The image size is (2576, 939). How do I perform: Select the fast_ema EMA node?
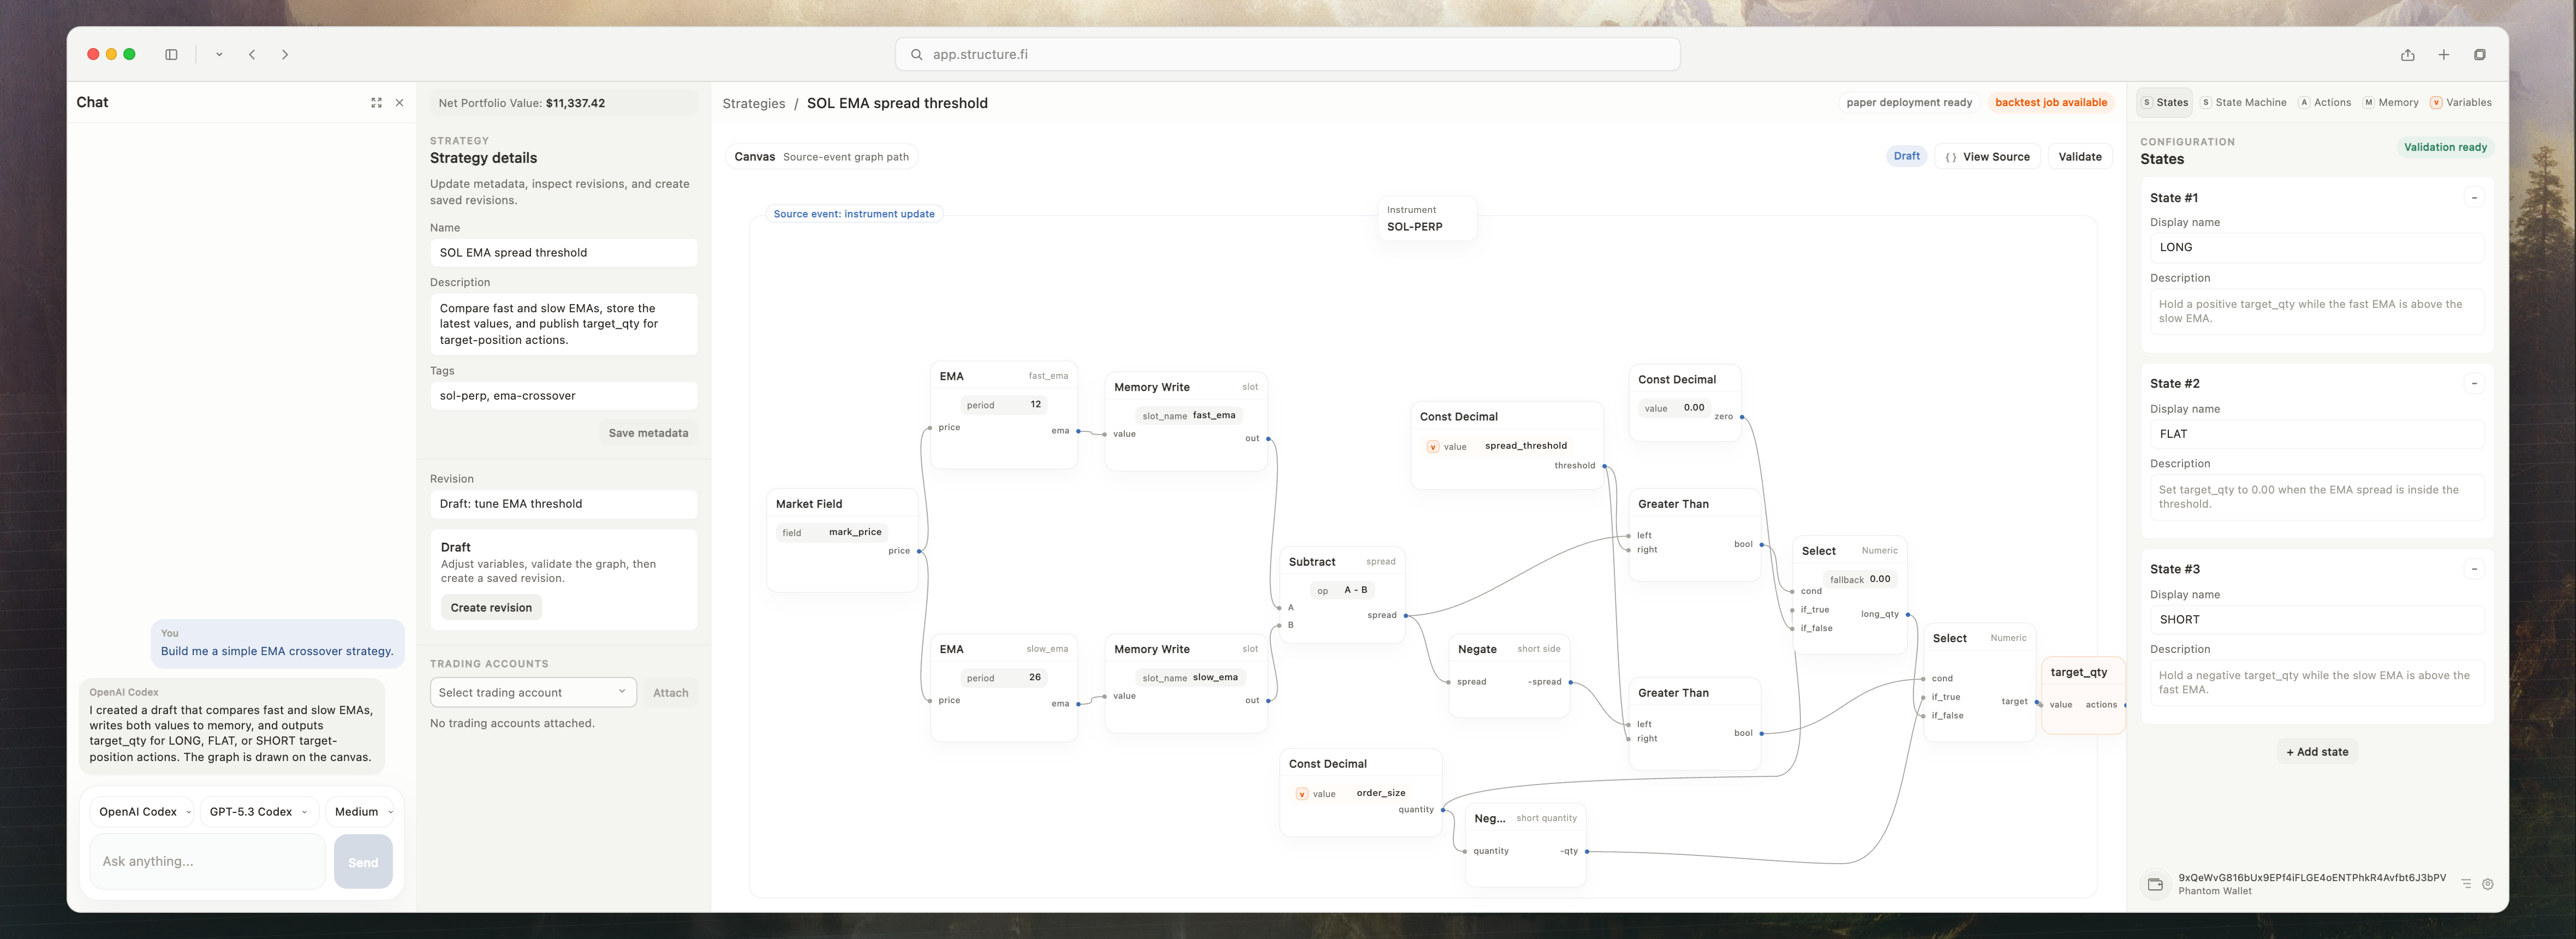pos(1004,415)
